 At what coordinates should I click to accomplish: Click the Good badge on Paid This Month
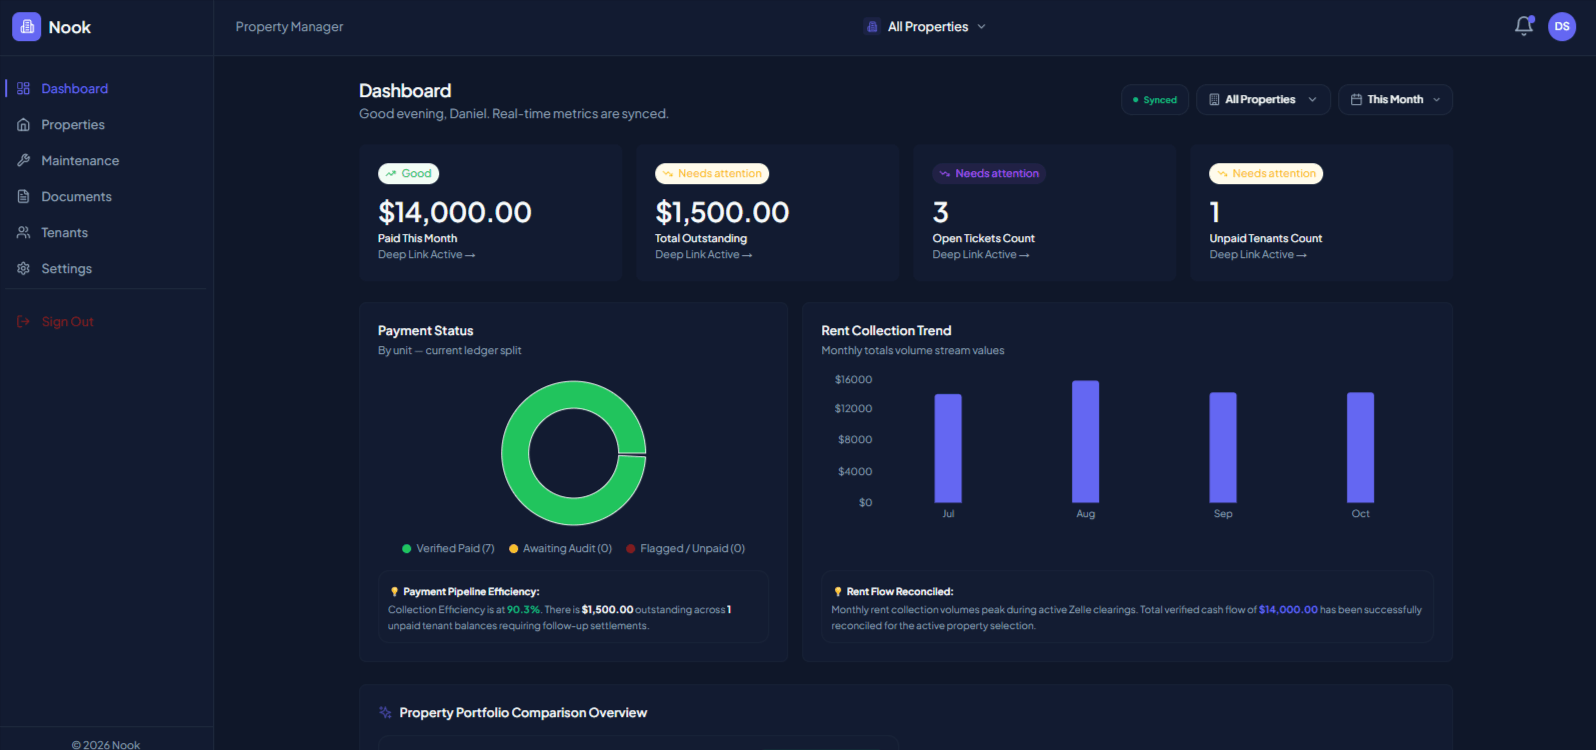[409, 174]
